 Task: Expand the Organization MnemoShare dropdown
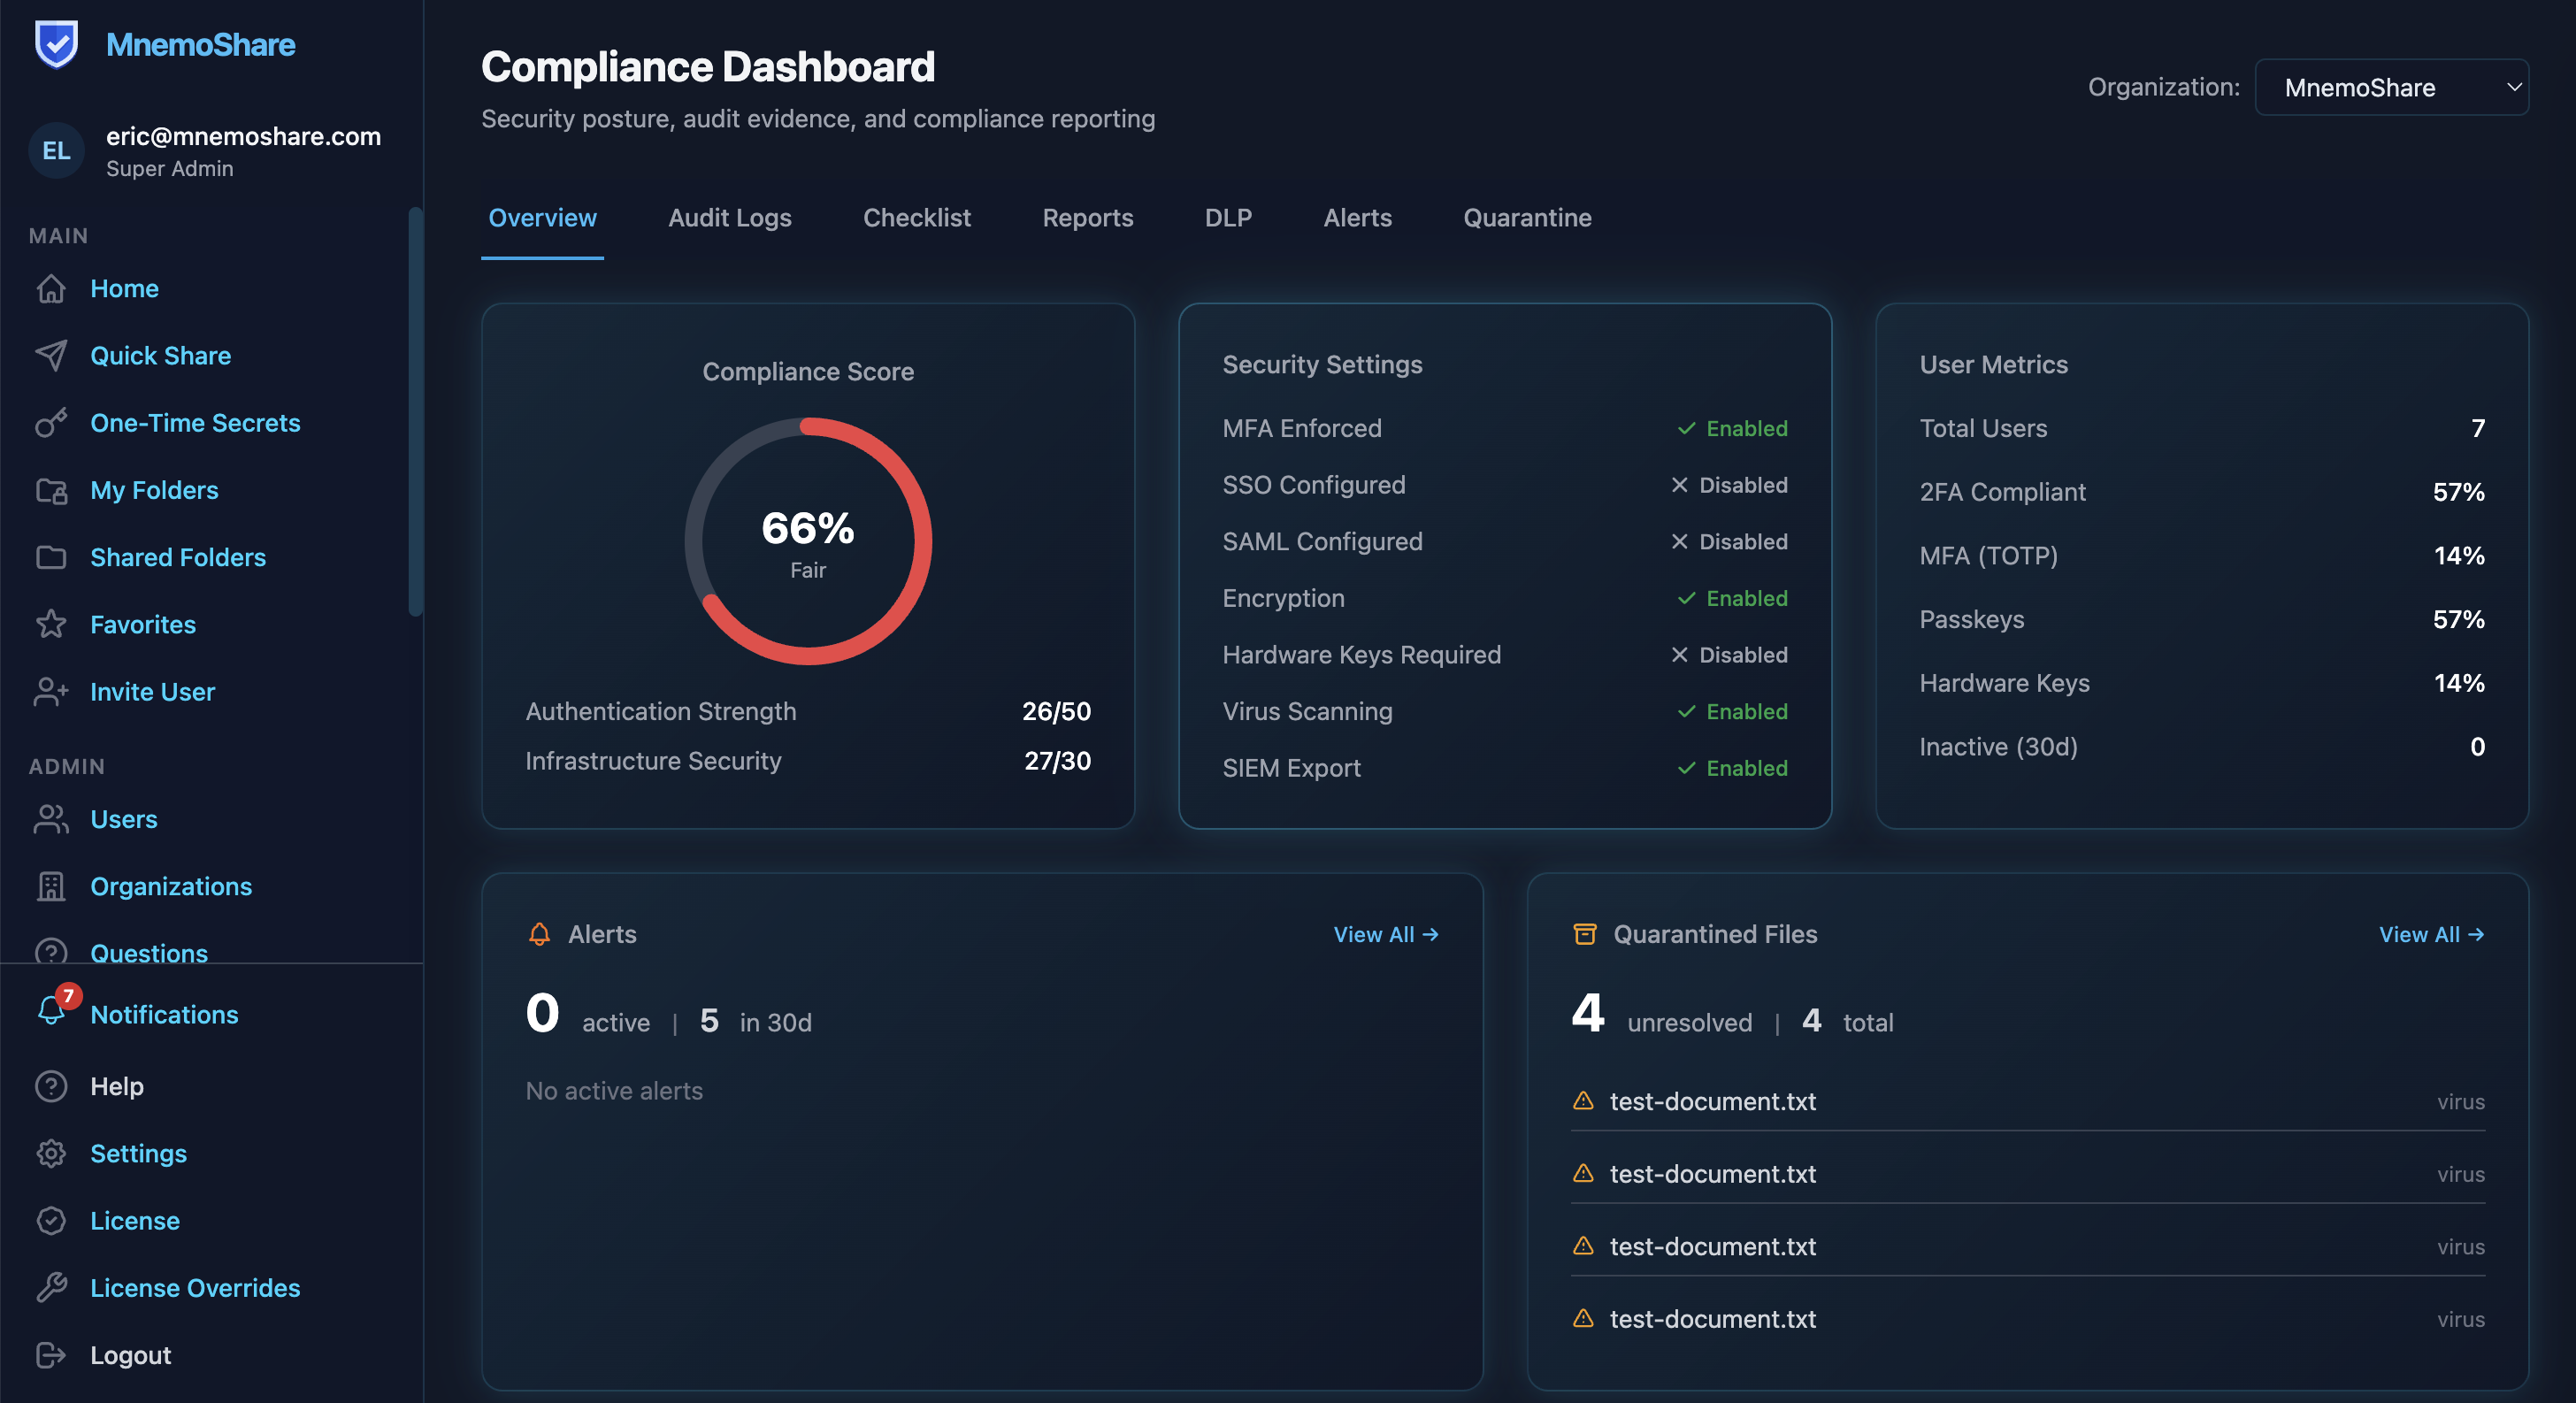[x=2390, y=87]
